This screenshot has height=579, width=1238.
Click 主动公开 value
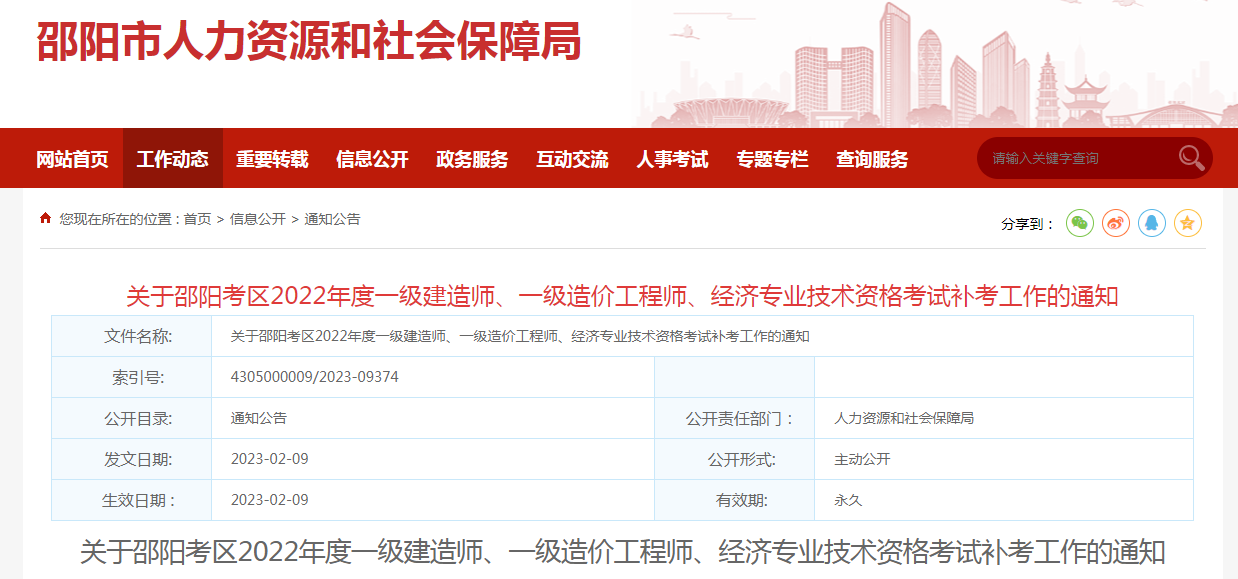click(x=862, y=459)
